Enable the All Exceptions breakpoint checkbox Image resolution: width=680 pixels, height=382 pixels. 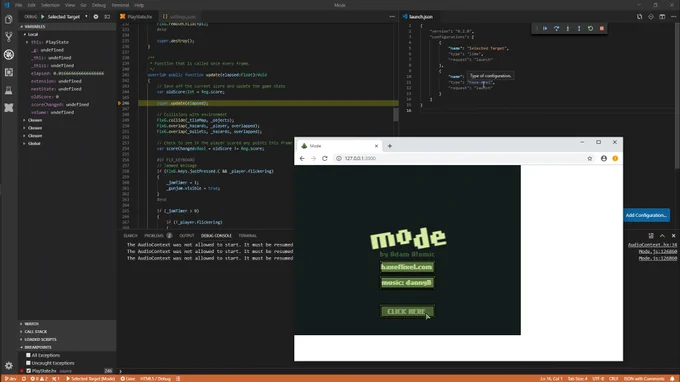(28, 355)
